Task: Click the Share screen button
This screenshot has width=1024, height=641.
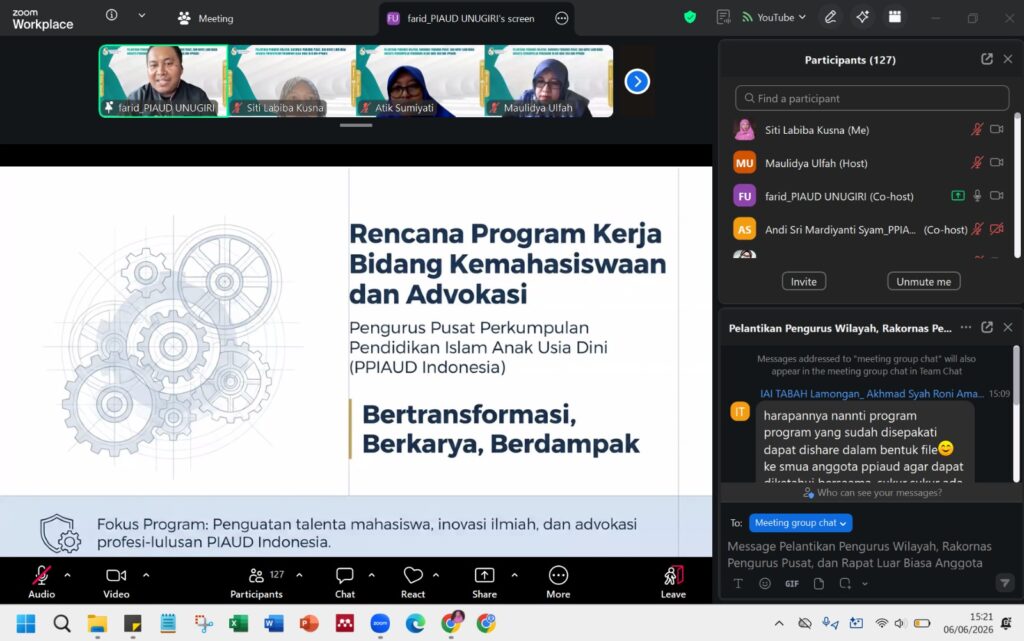Action: point(485,582)
